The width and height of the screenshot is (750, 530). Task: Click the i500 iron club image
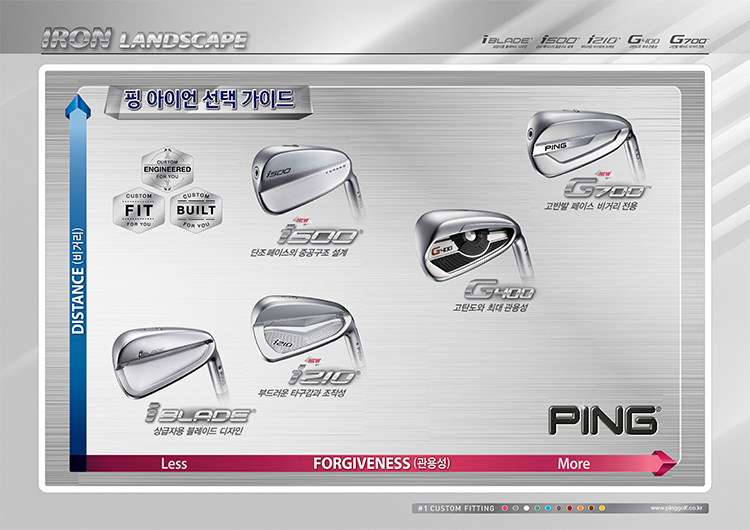[302, 182]
